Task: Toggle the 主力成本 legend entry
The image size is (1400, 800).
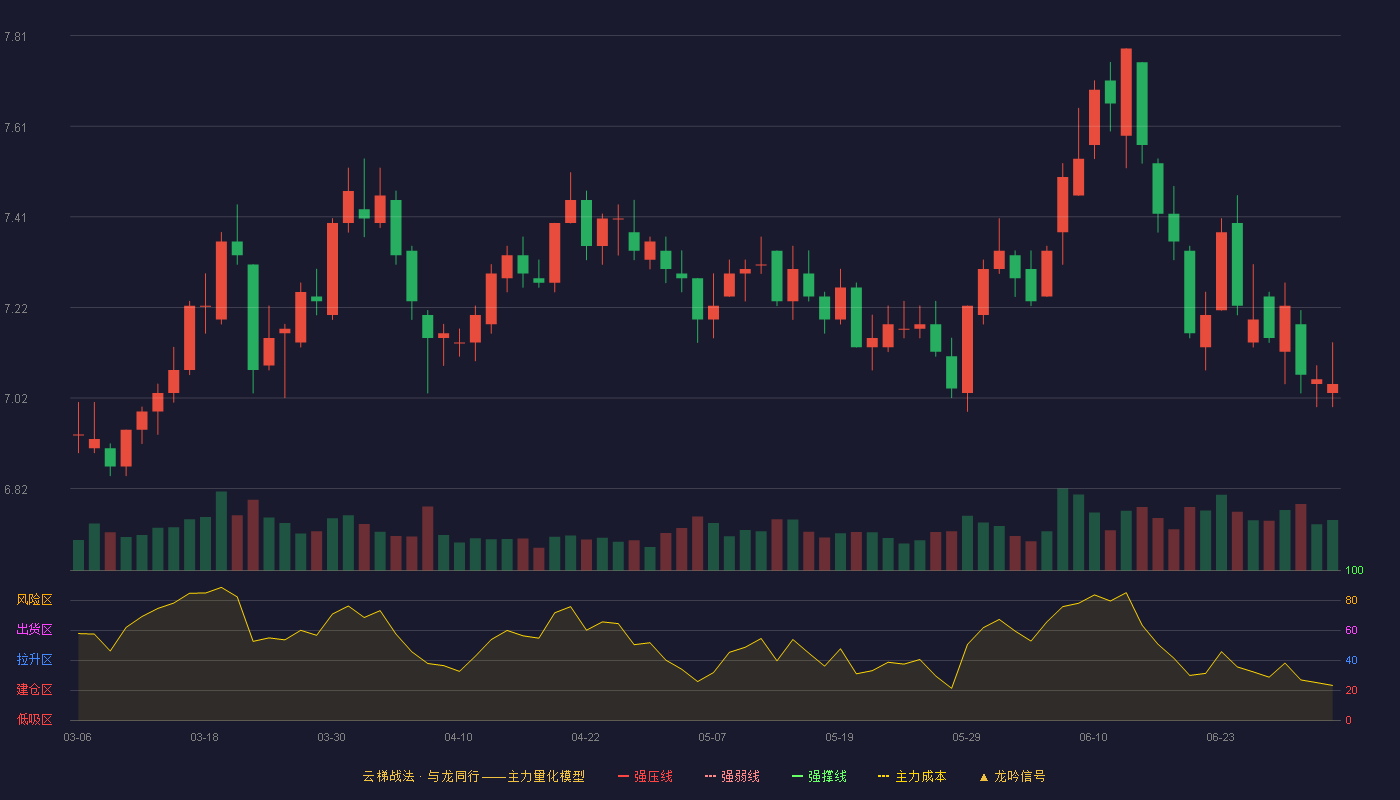Action: point(912,776)
